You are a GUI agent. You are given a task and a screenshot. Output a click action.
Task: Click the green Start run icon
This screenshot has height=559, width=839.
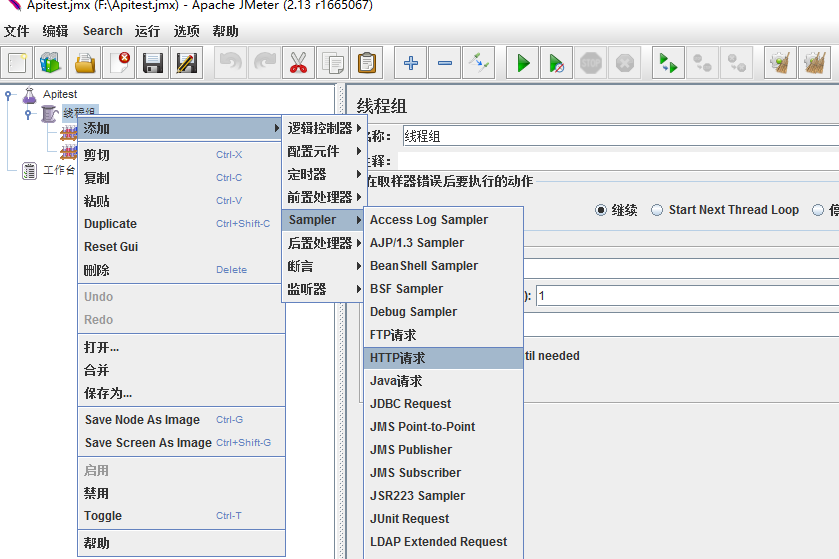(x=523, y=63)
